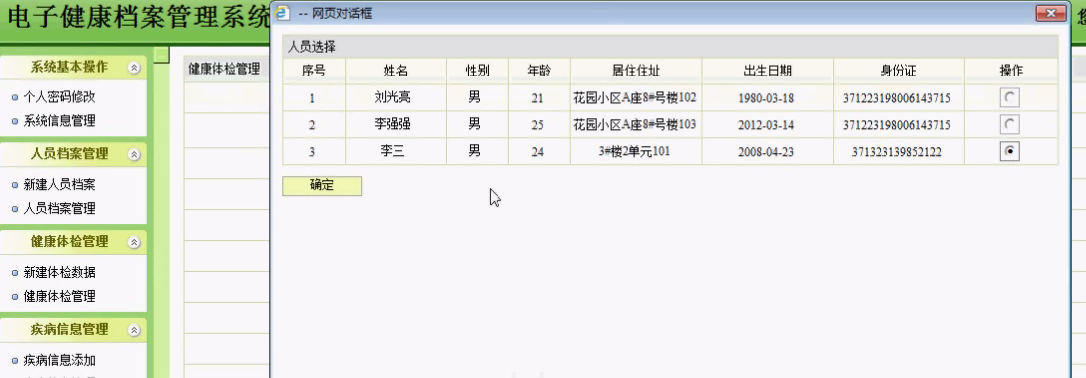The width and height of the screenshot is (1086, 378).
Task: Open 人员档案管理 sidebar link
Action: coord(60,208)
